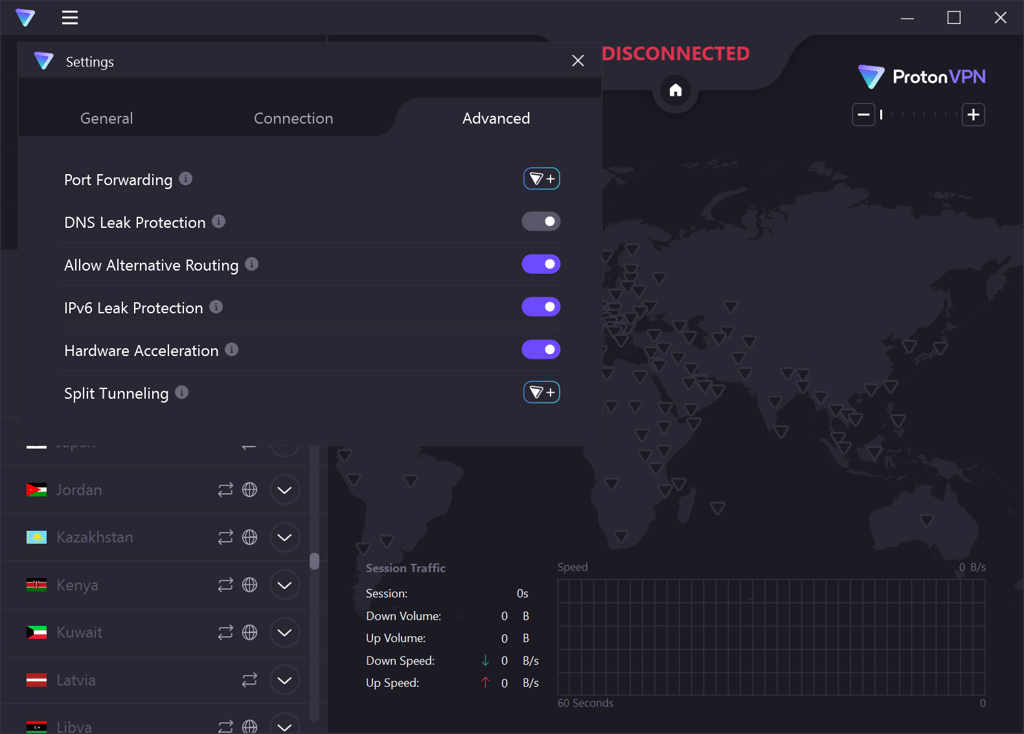Turn off IPv6 Leak Protection switch
The image size is (1024, 734).
click(x=541, y=307)
